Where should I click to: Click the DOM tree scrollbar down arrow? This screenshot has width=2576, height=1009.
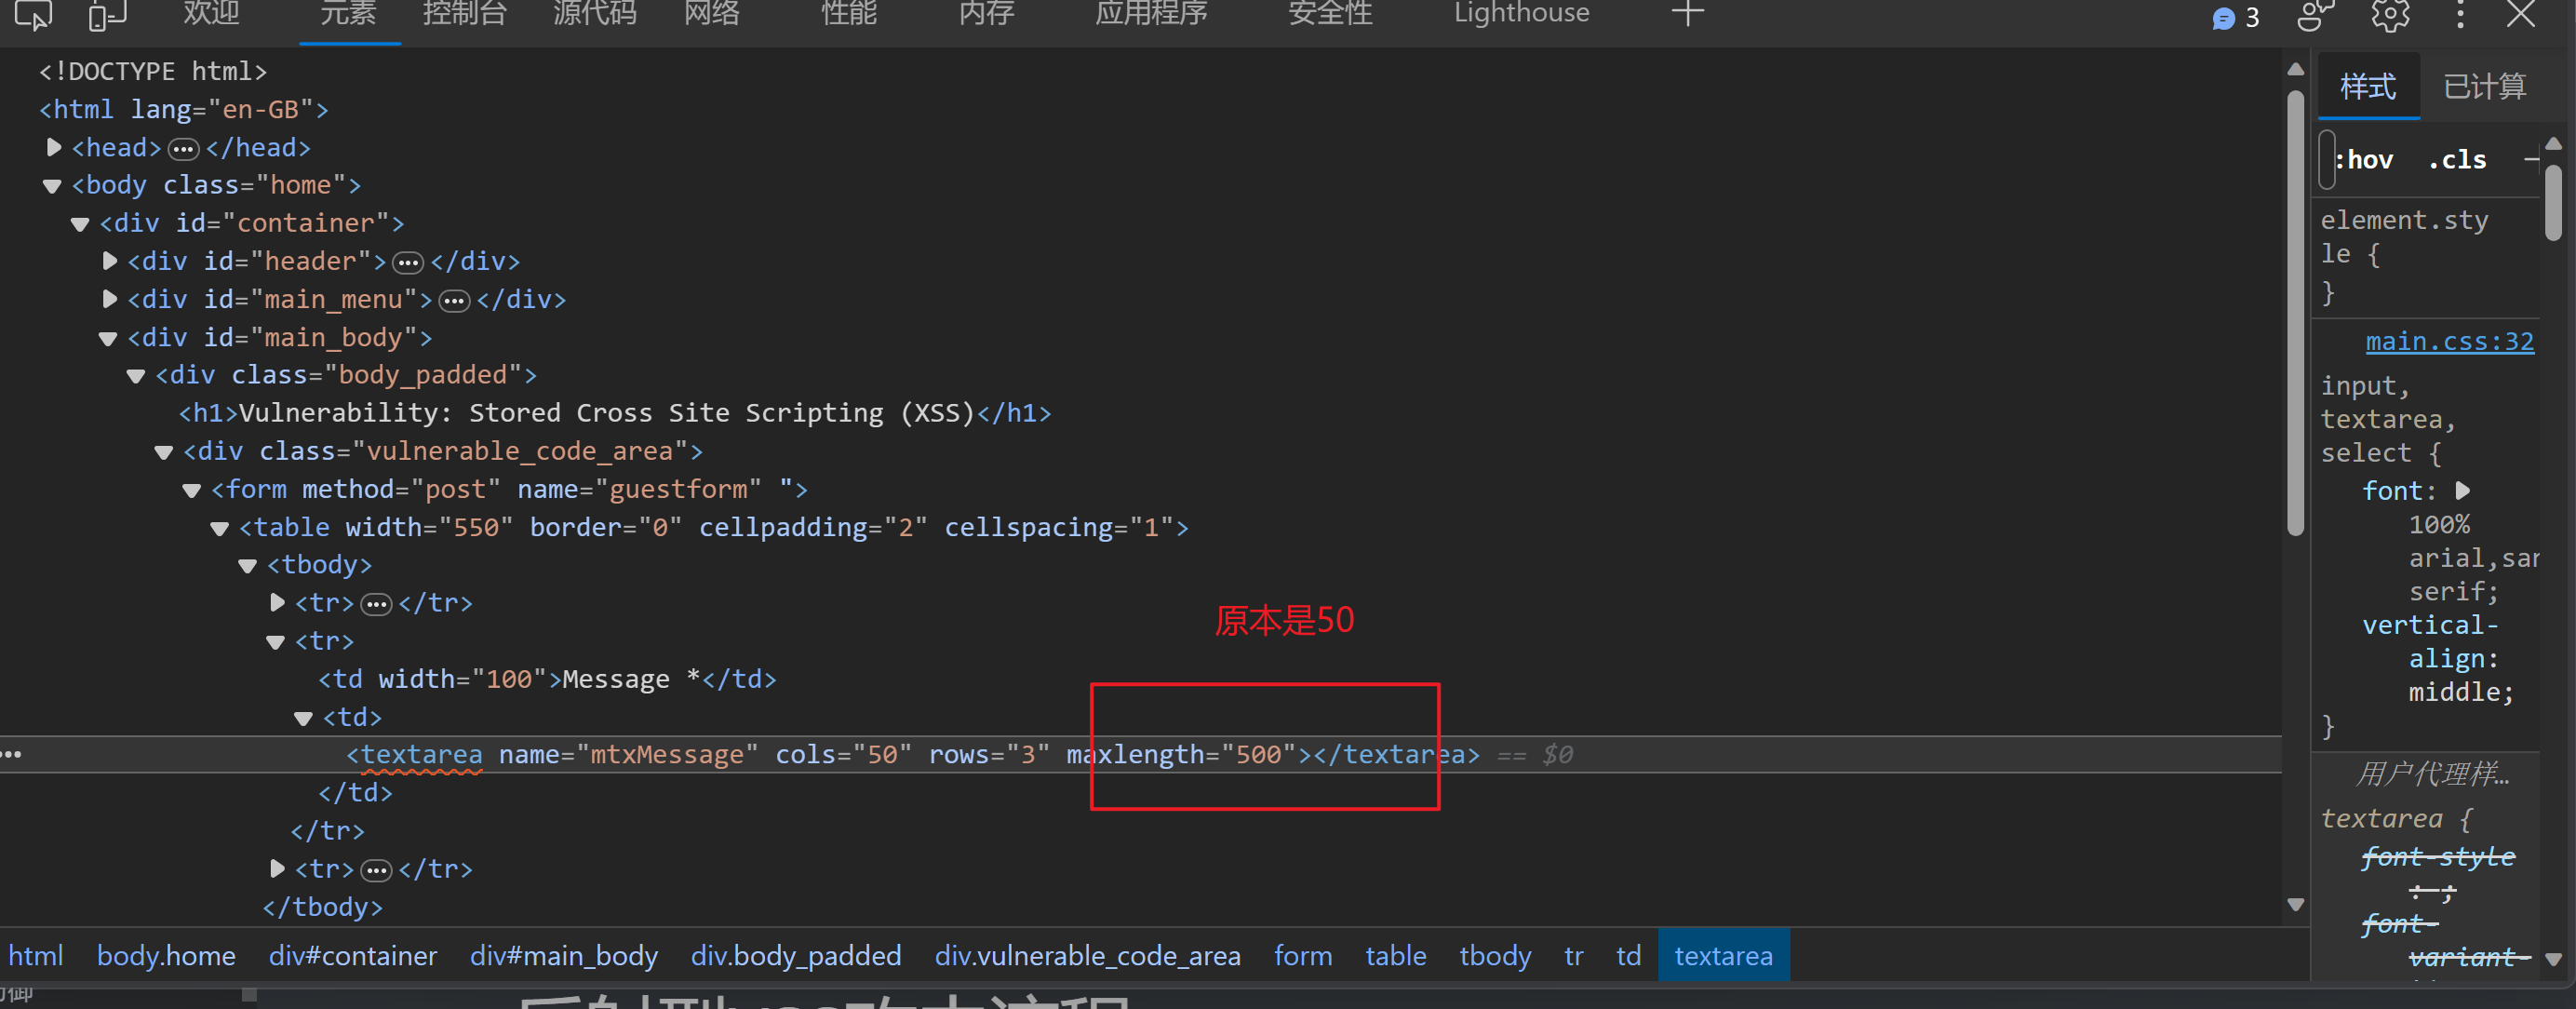point(2295,904)
